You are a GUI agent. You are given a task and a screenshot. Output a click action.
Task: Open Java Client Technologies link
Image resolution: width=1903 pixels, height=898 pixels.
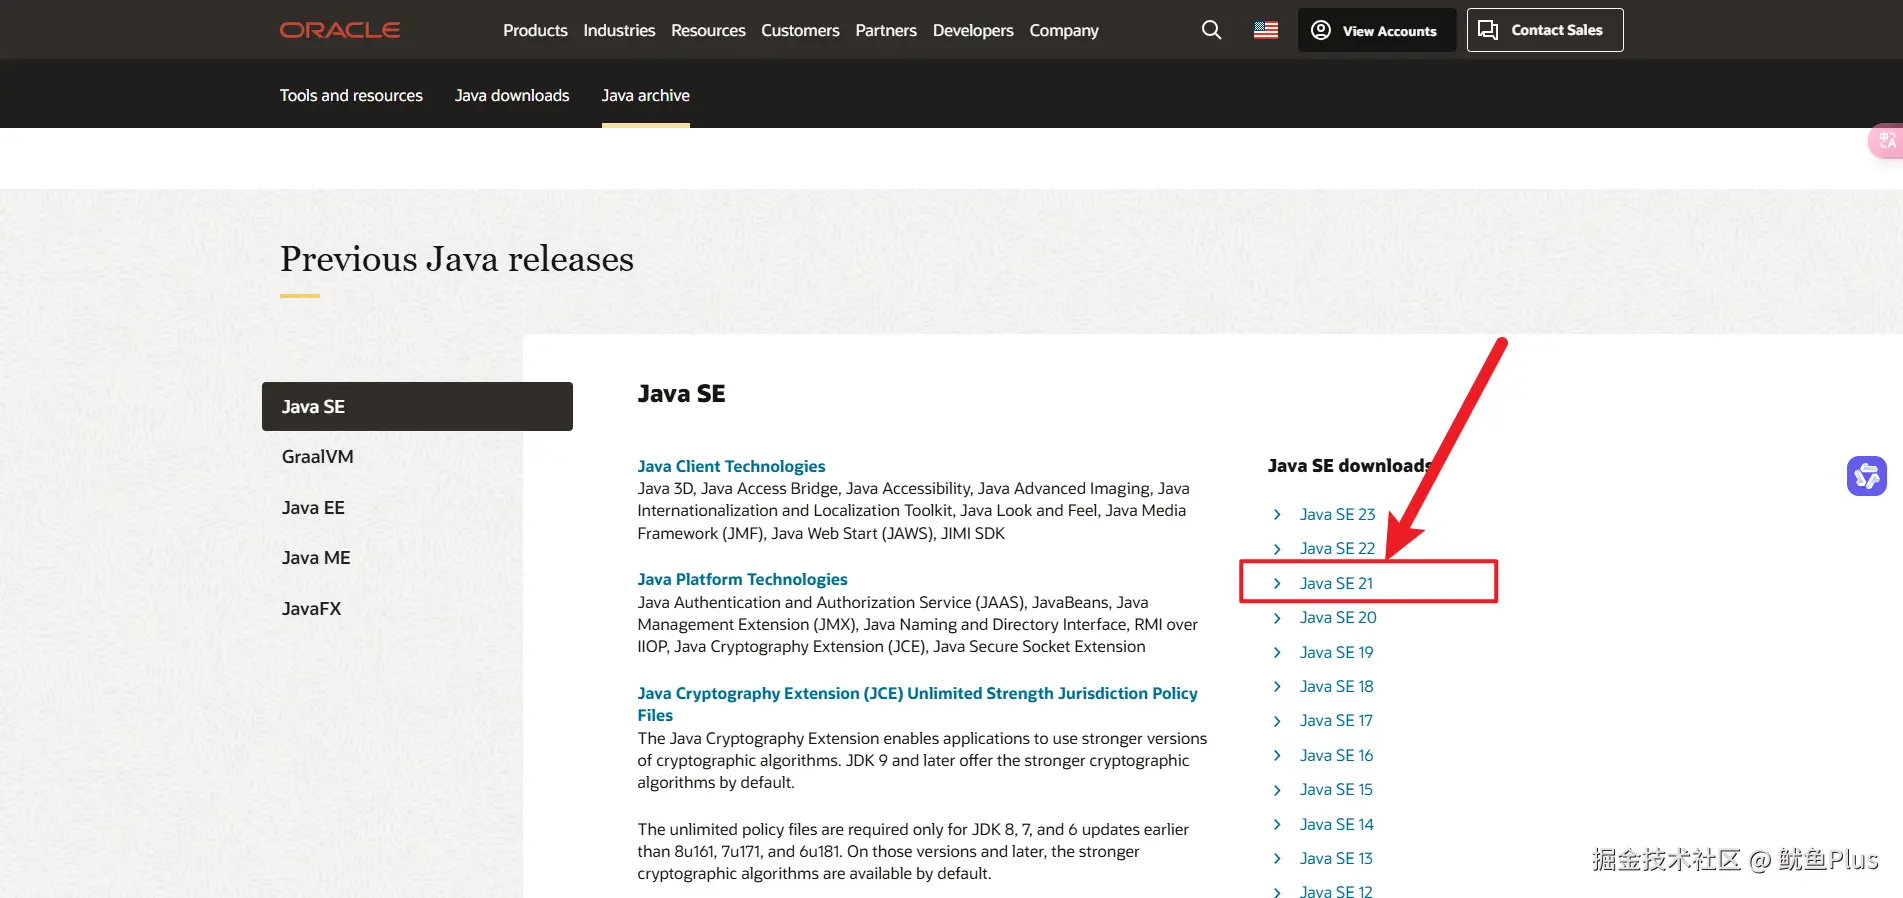coord(731,466)
